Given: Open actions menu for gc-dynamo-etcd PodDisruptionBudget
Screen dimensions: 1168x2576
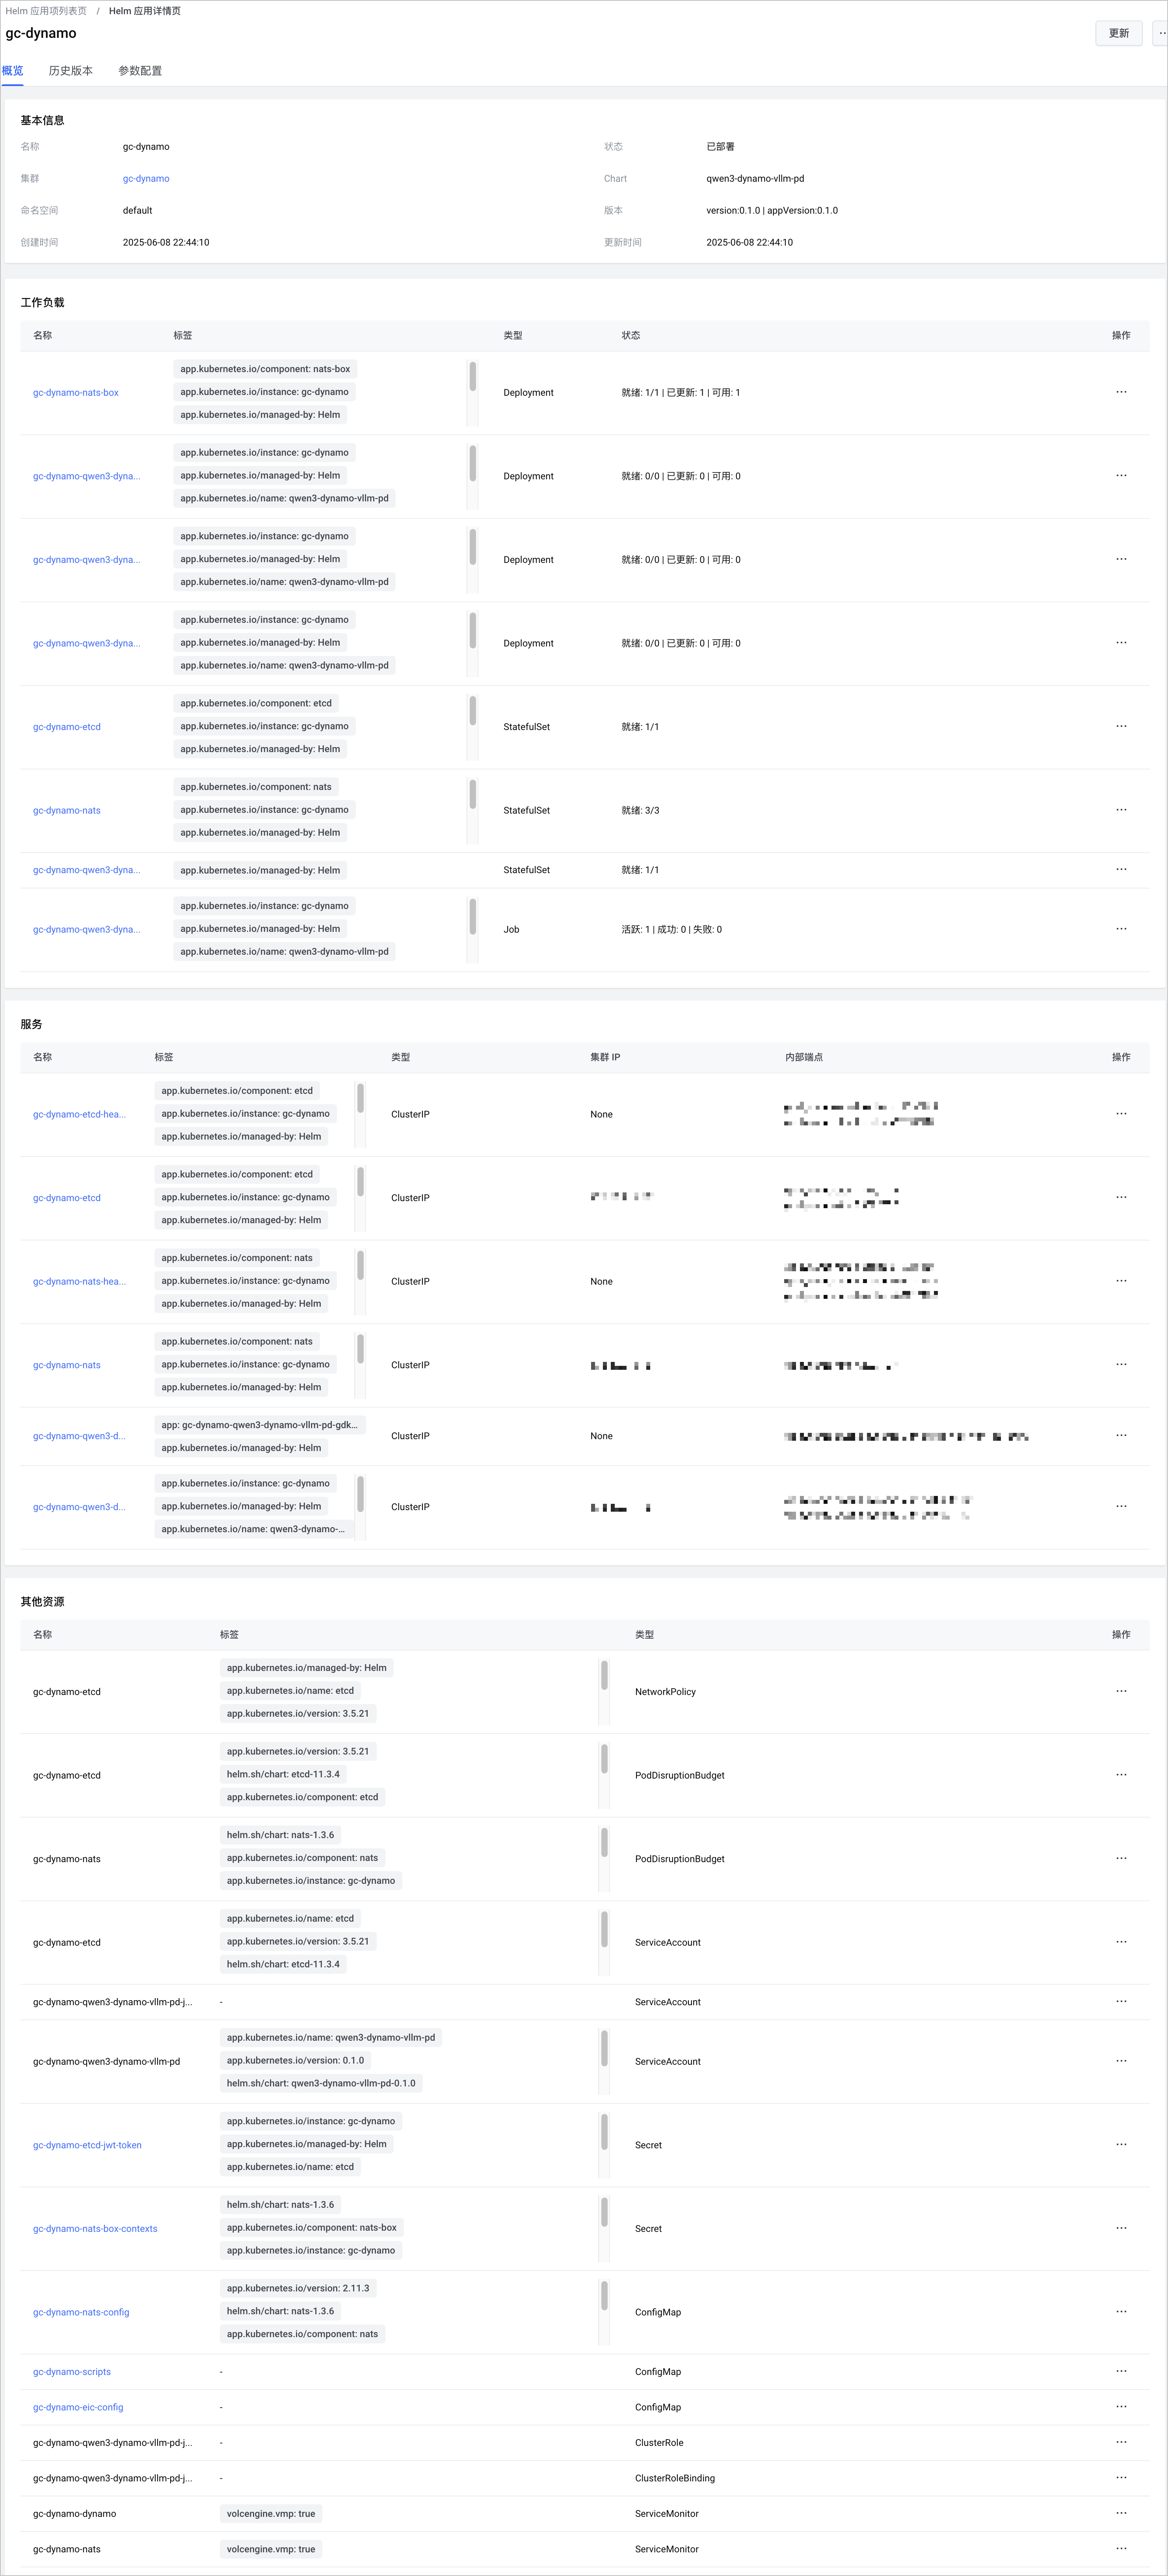Looking at the screenshot, I should point(1121,1775).
